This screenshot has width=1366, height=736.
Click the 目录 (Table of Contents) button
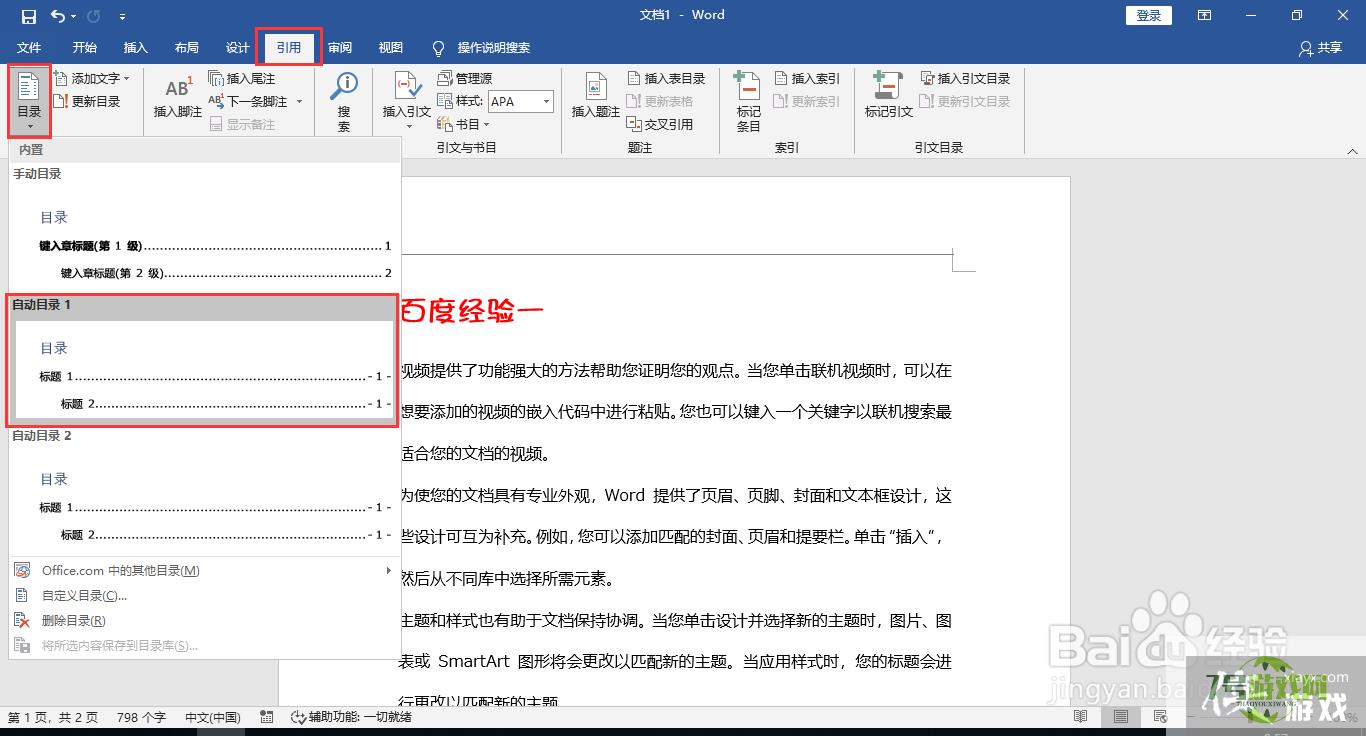[x=29, y=100]
